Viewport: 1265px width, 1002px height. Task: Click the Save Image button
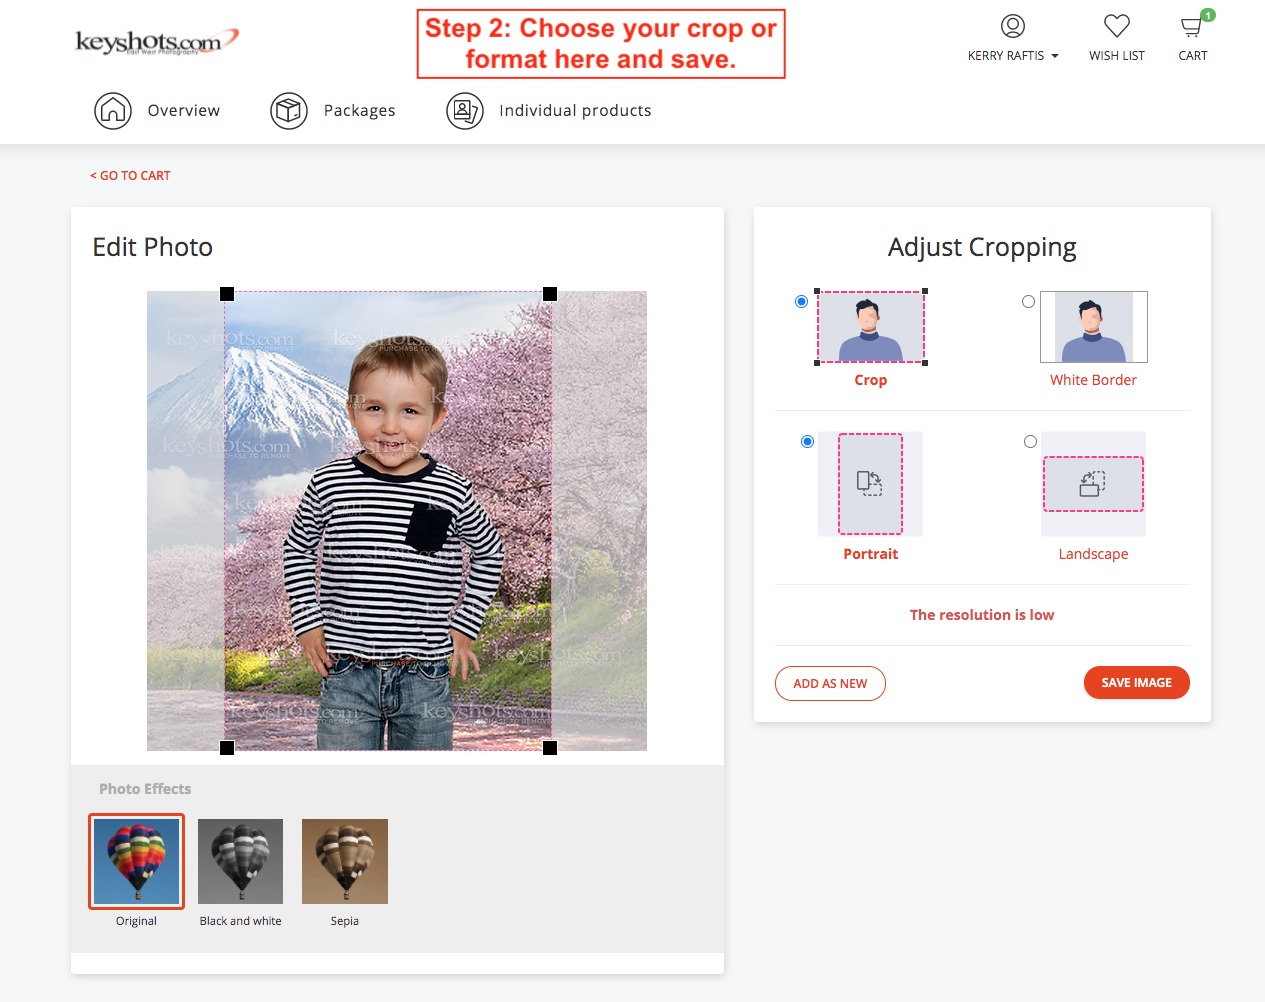coord(1136,683)
